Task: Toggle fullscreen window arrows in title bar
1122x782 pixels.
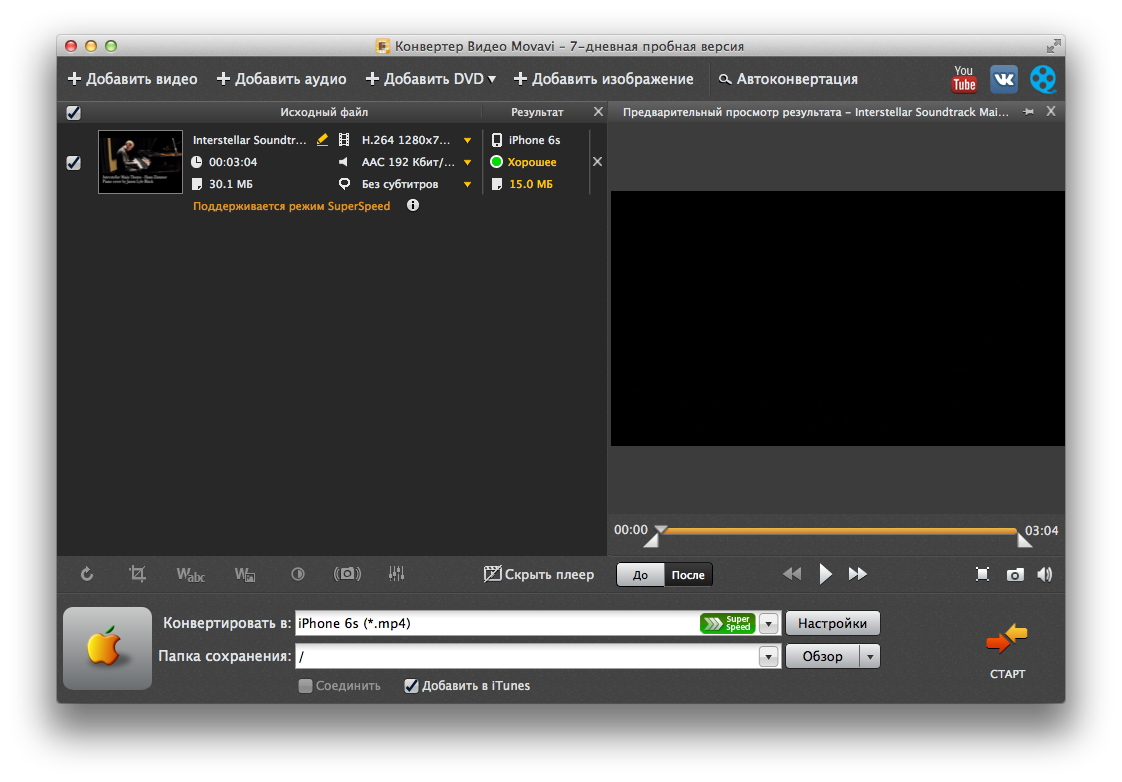Action: [1053, 46]
